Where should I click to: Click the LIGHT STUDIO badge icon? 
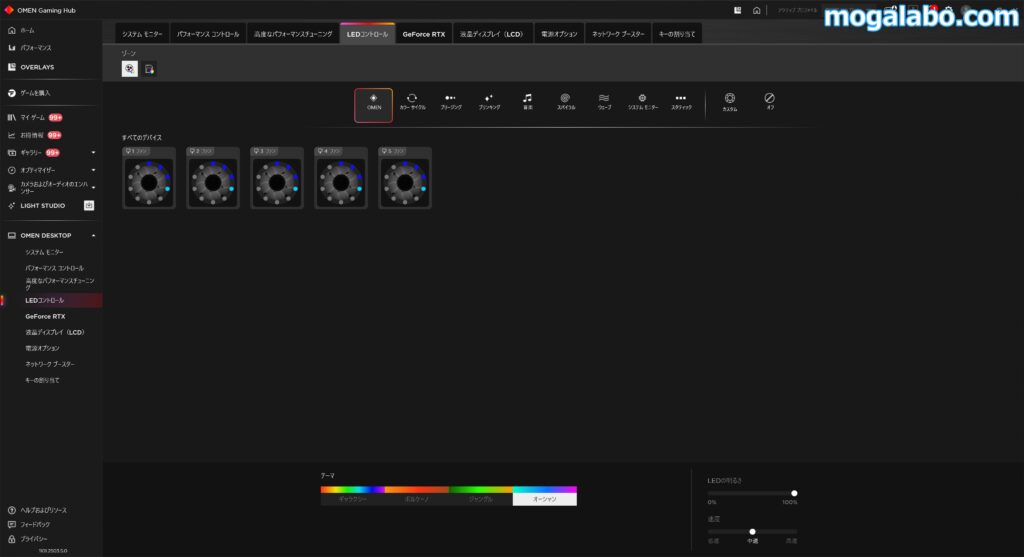[x=89, y=206]
